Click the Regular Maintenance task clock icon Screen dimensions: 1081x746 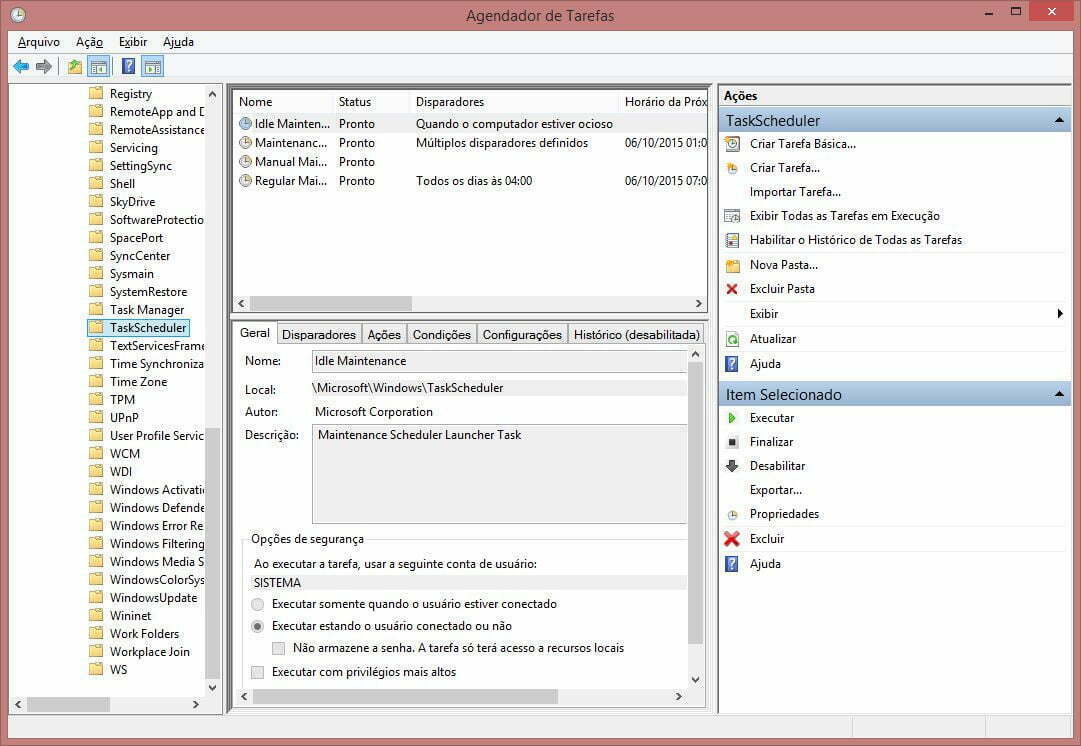click(245, 181)
